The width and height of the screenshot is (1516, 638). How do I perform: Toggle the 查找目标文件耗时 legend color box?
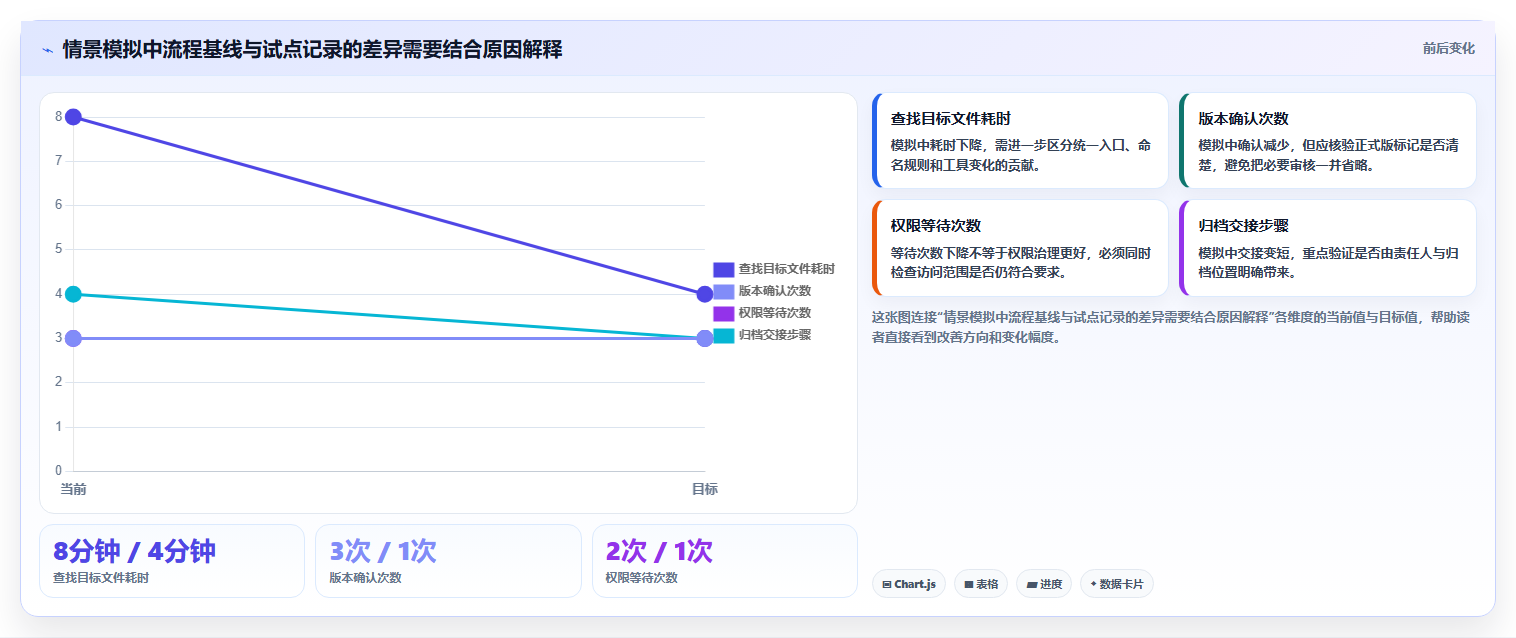pyautogui.click(x=724, y=269)
